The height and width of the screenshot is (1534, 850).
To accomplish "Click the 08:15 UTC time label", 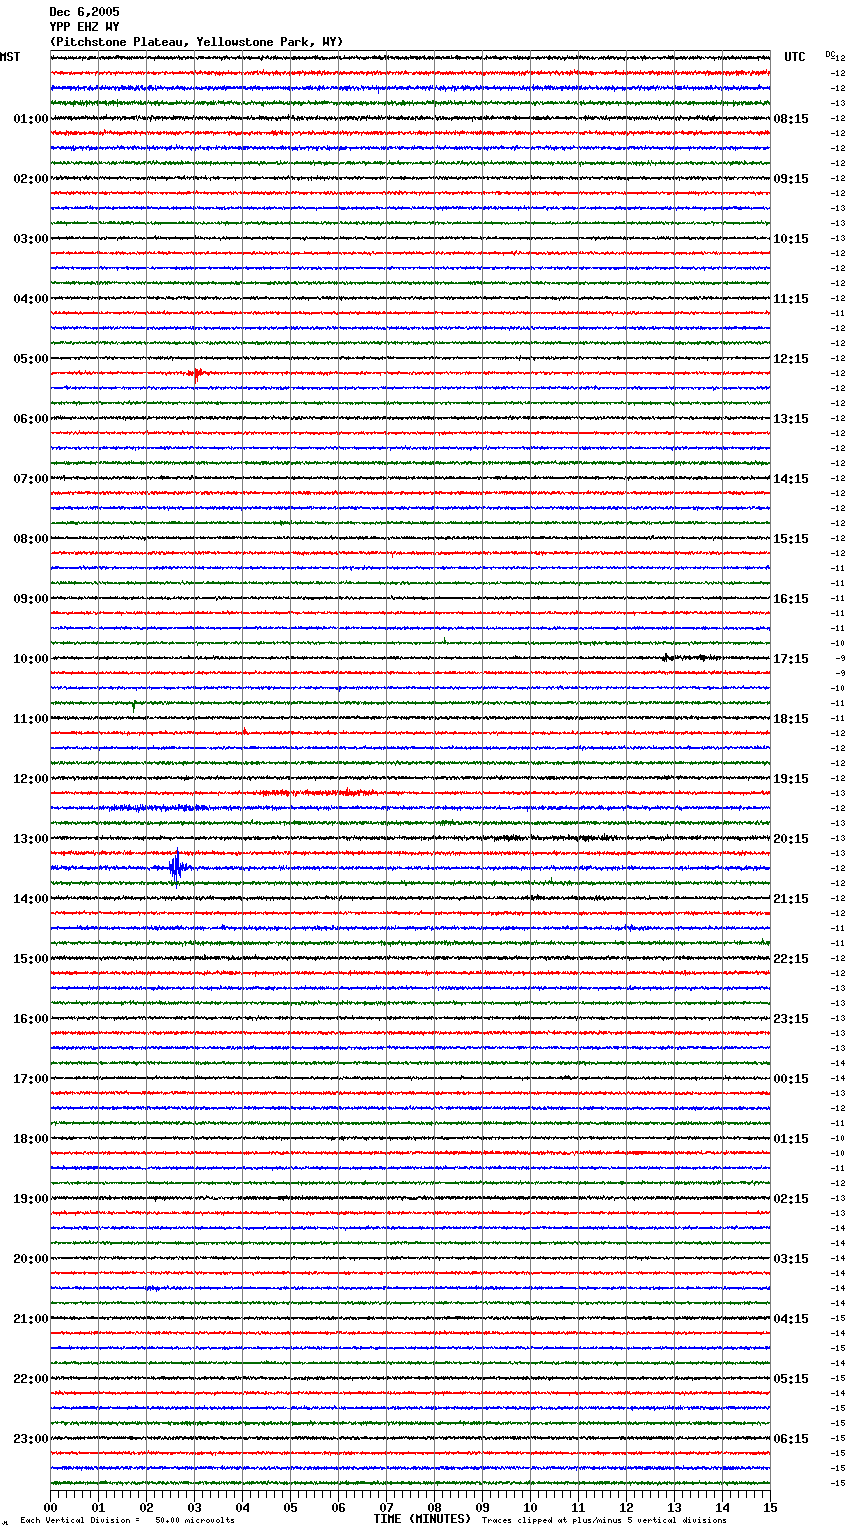I will pos(791,119).
